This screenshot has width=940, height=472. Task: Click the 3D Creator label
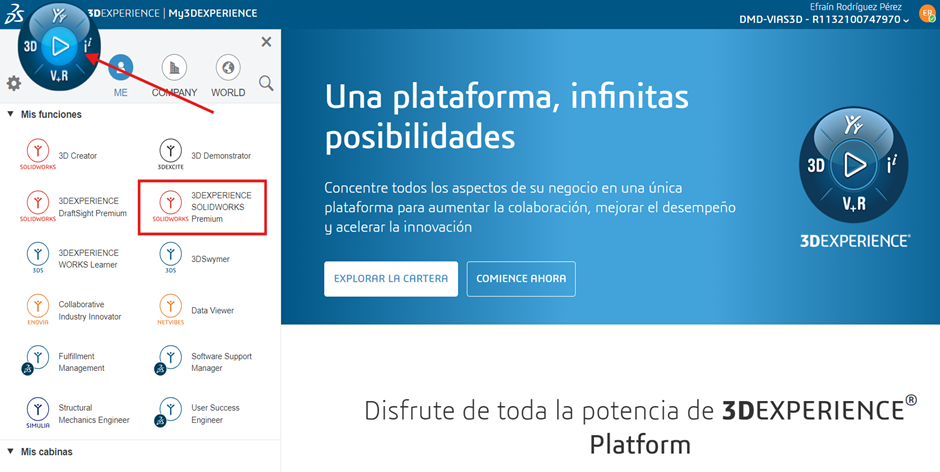pos(78,156)
